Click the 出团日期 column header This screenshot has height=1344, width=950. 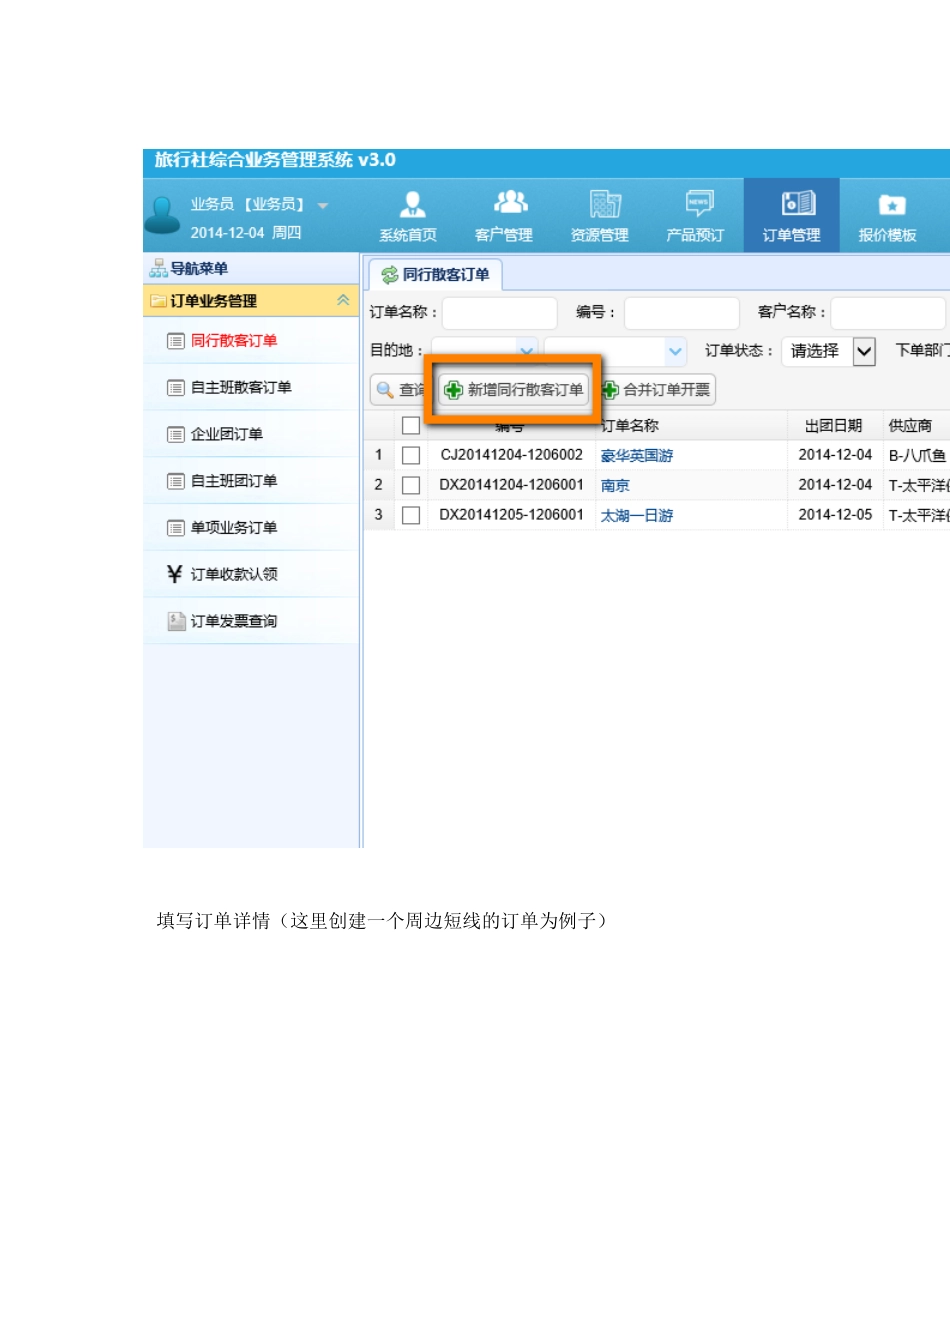coord(834,426)
